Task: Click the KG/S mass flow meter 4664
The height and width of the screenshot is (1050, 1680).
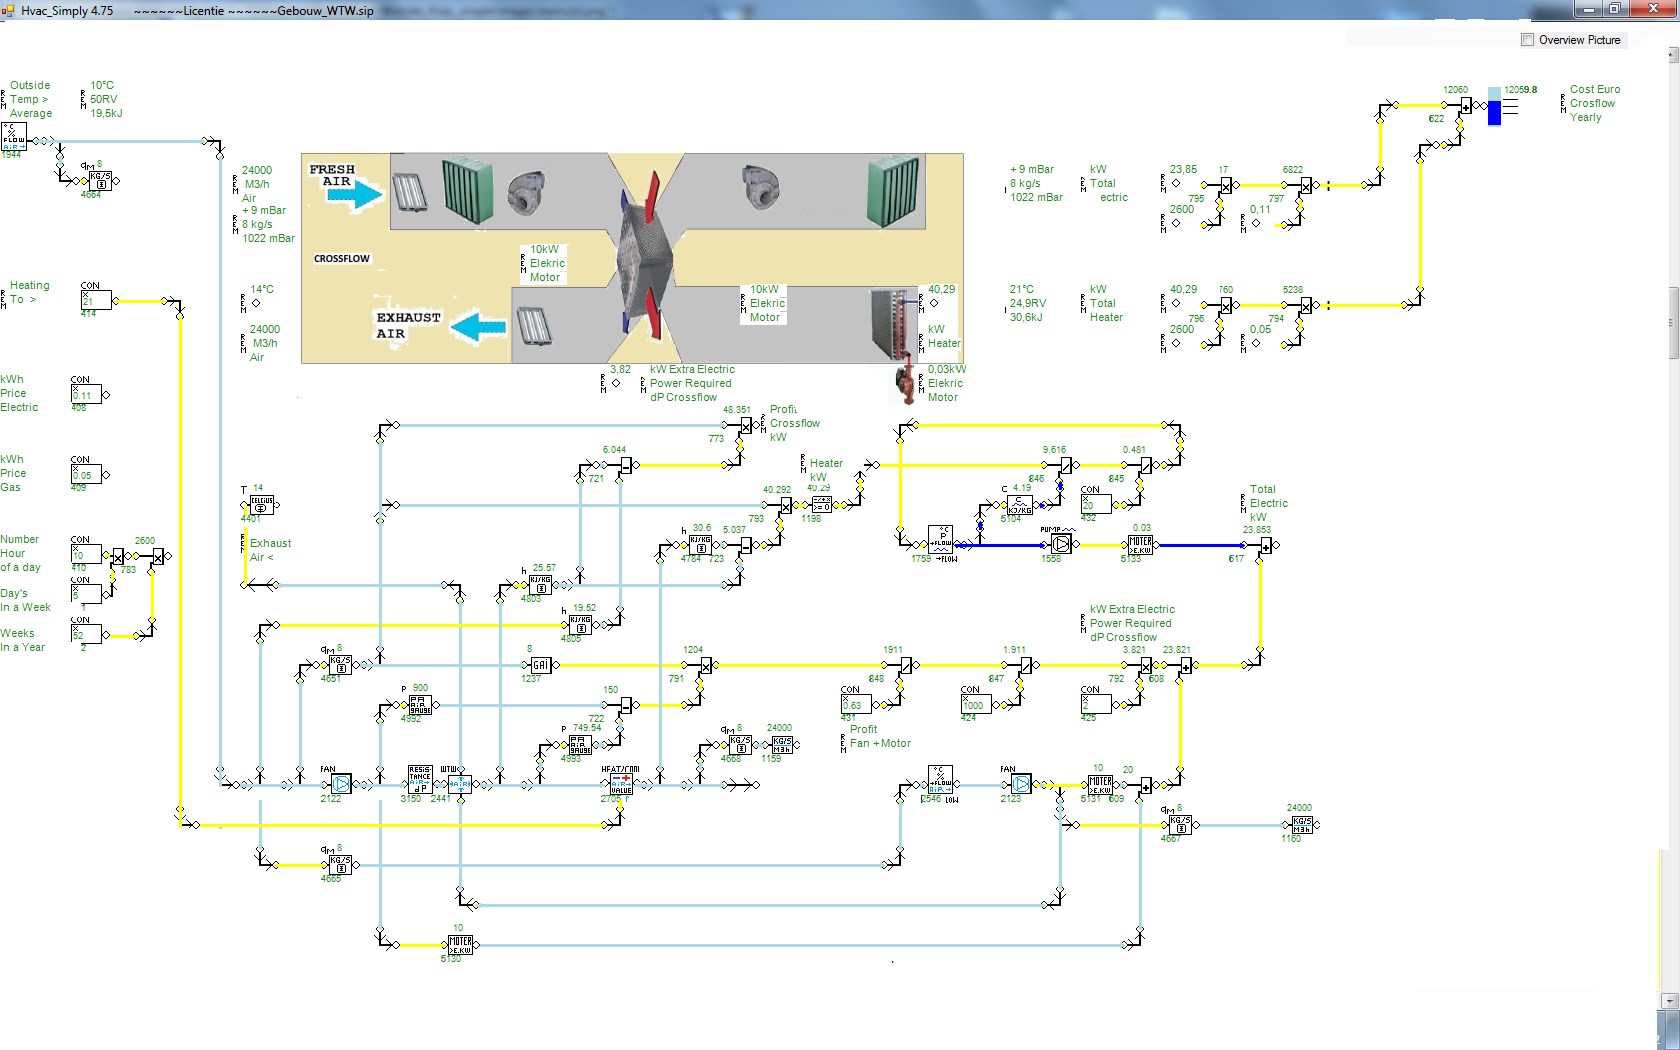Action: (x=100, y=180)
